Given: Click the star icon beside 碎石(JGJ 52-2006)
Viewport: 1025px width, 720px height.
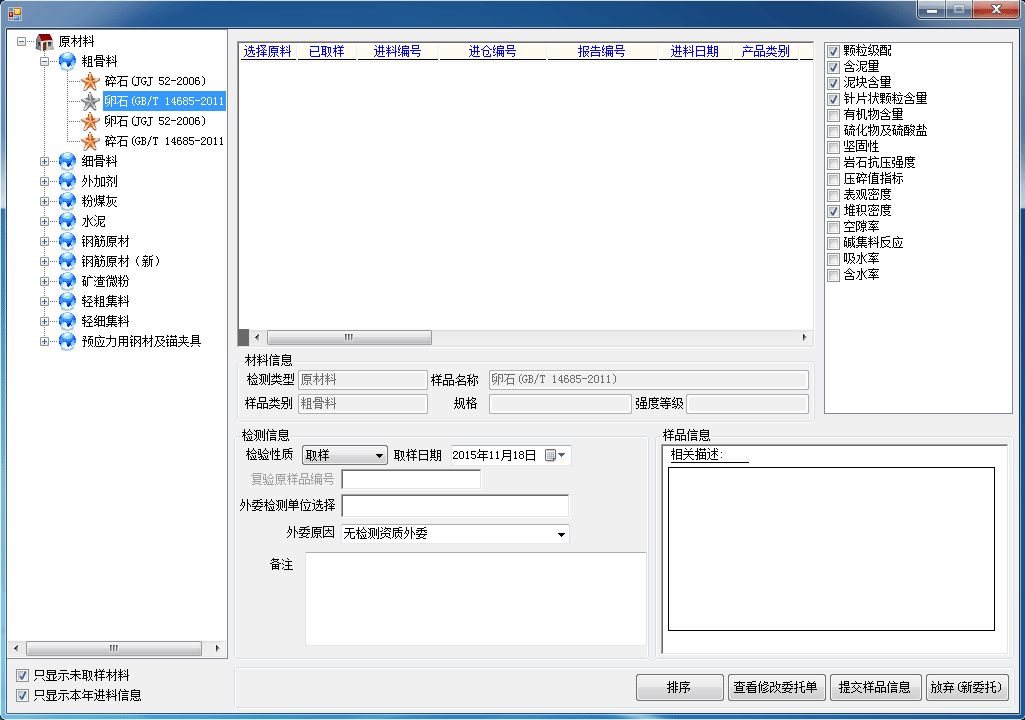Looking at the screenshot, I should 90,82.
